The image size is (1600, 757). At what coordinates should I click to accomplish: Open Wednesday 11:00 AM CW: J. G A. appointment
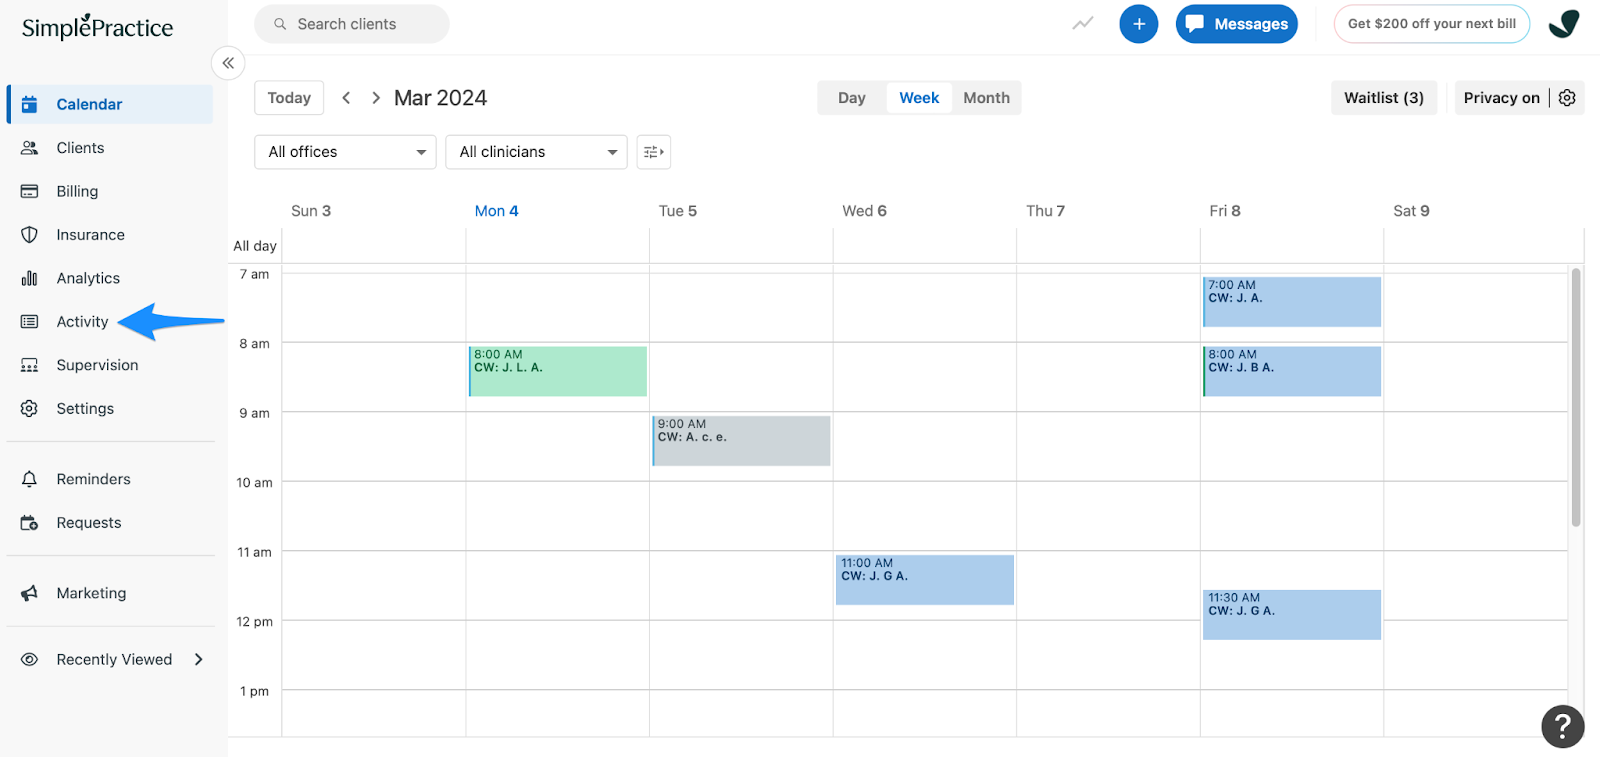925,580
